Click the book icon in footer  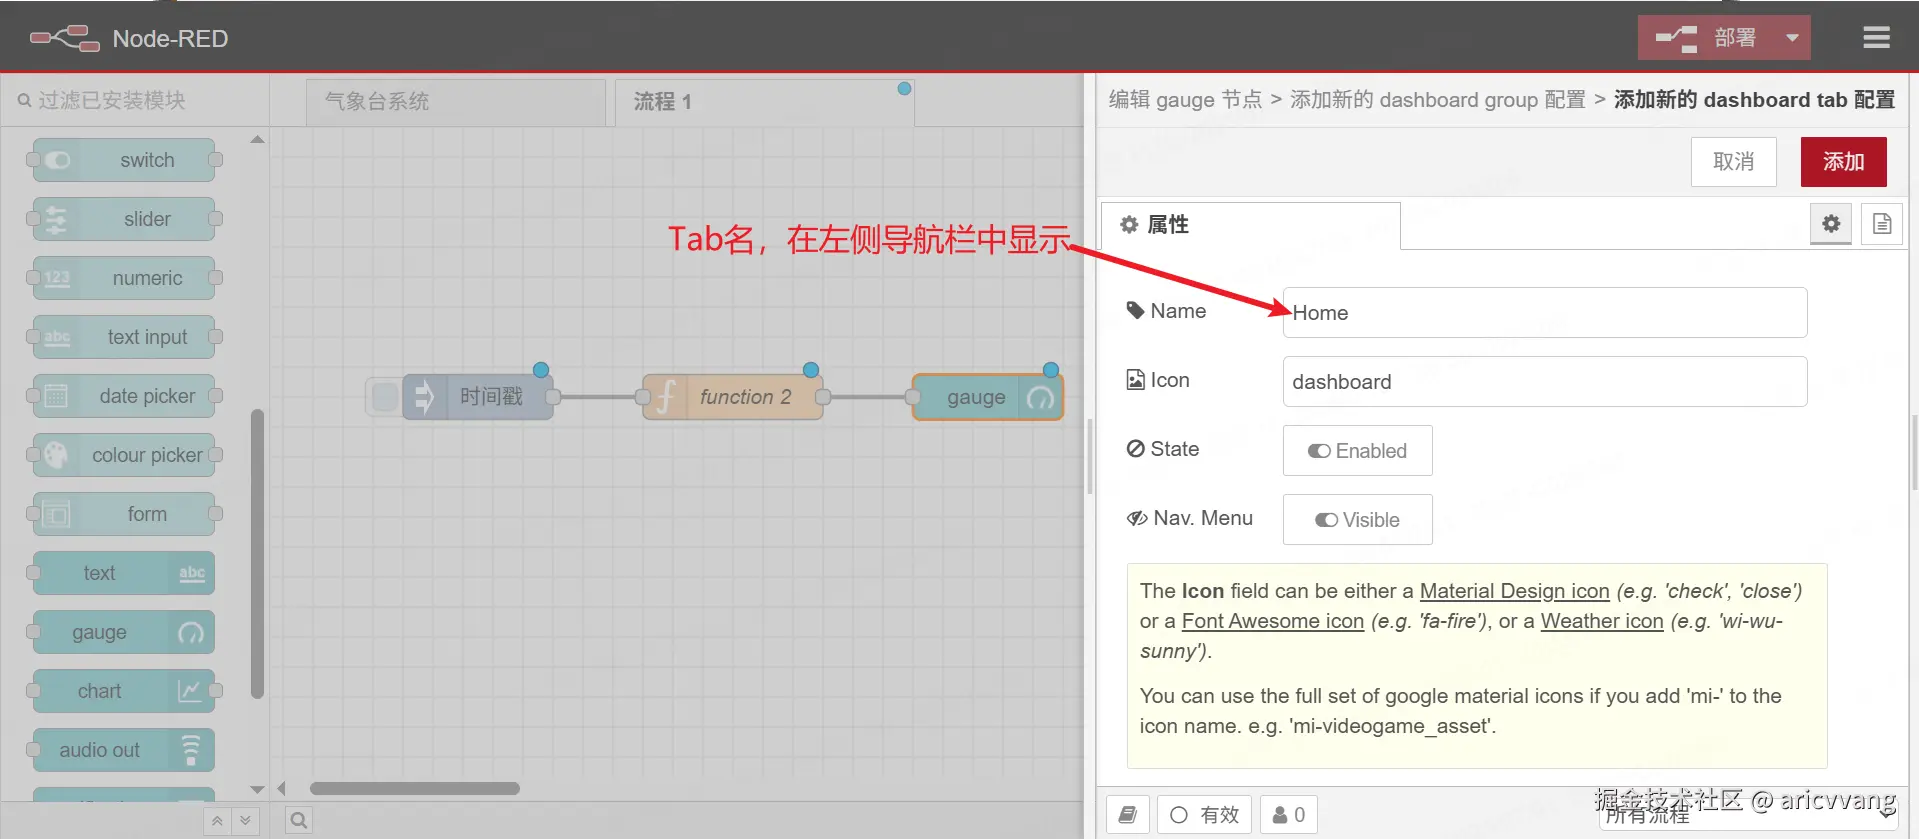tap(1128, 815)
